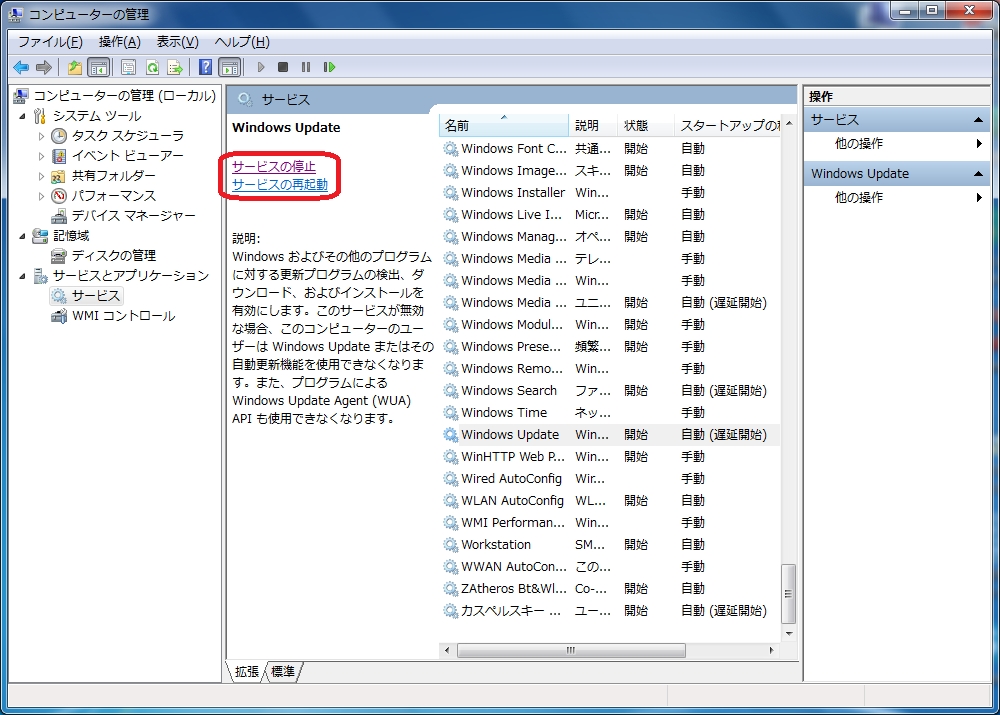Select the ZAtheros Bt&Wl... service name
The image size is (1000, 715).
tap(513, 589)
